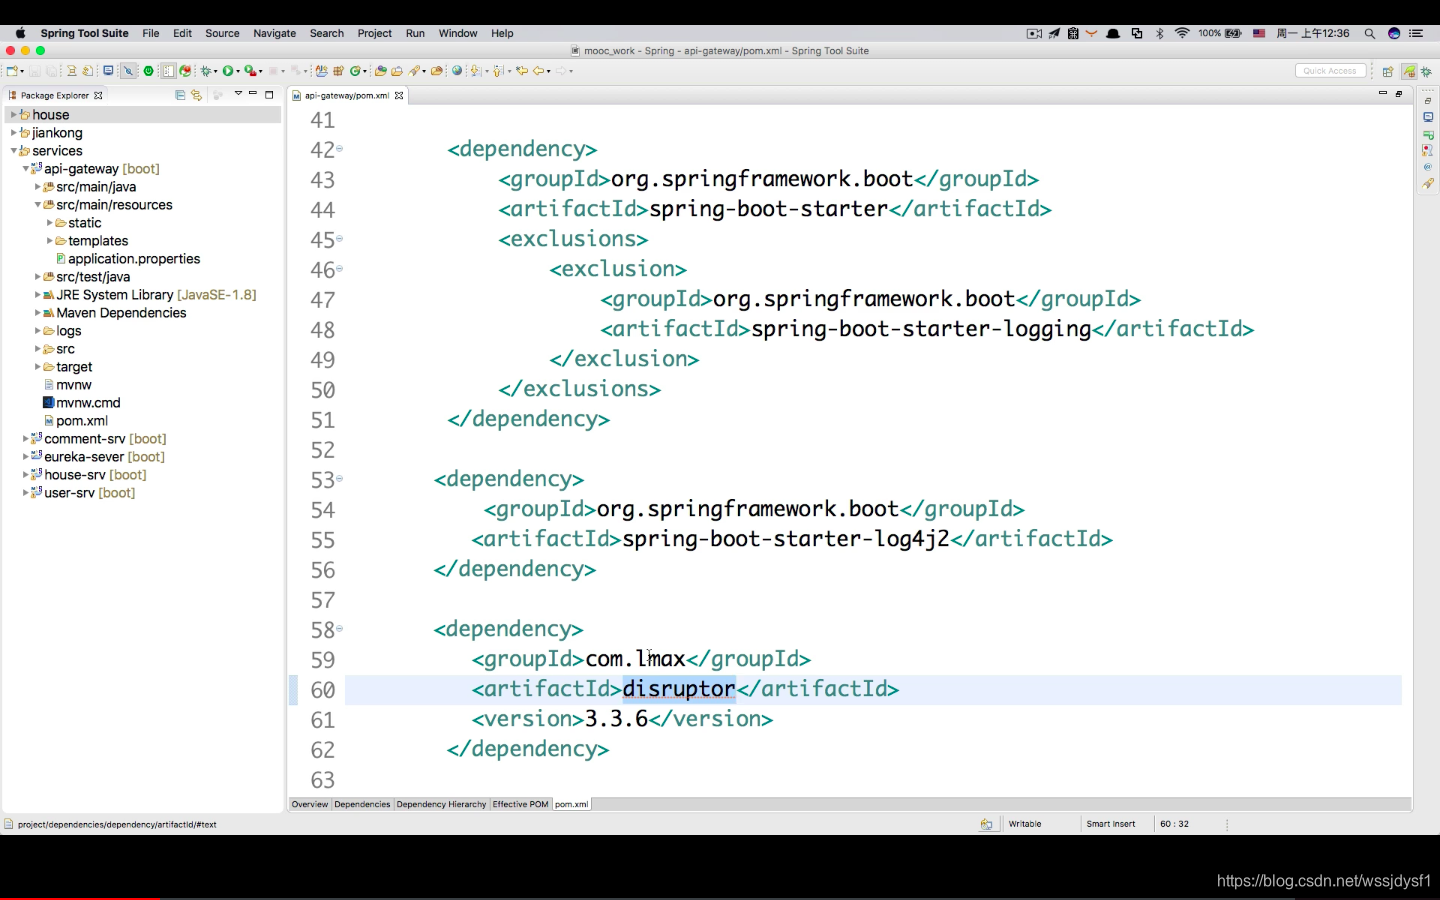Open the Run menu
1440x900 pixels.
[x=415, y=33]
